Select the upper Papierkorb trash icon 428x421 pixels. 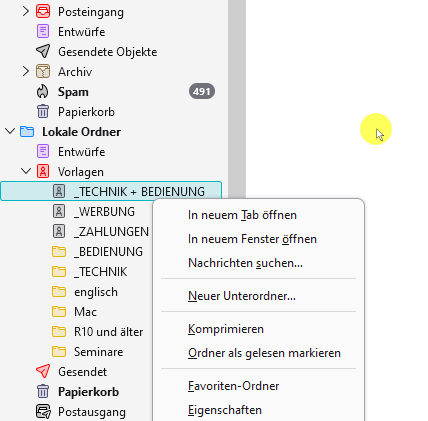43,112
